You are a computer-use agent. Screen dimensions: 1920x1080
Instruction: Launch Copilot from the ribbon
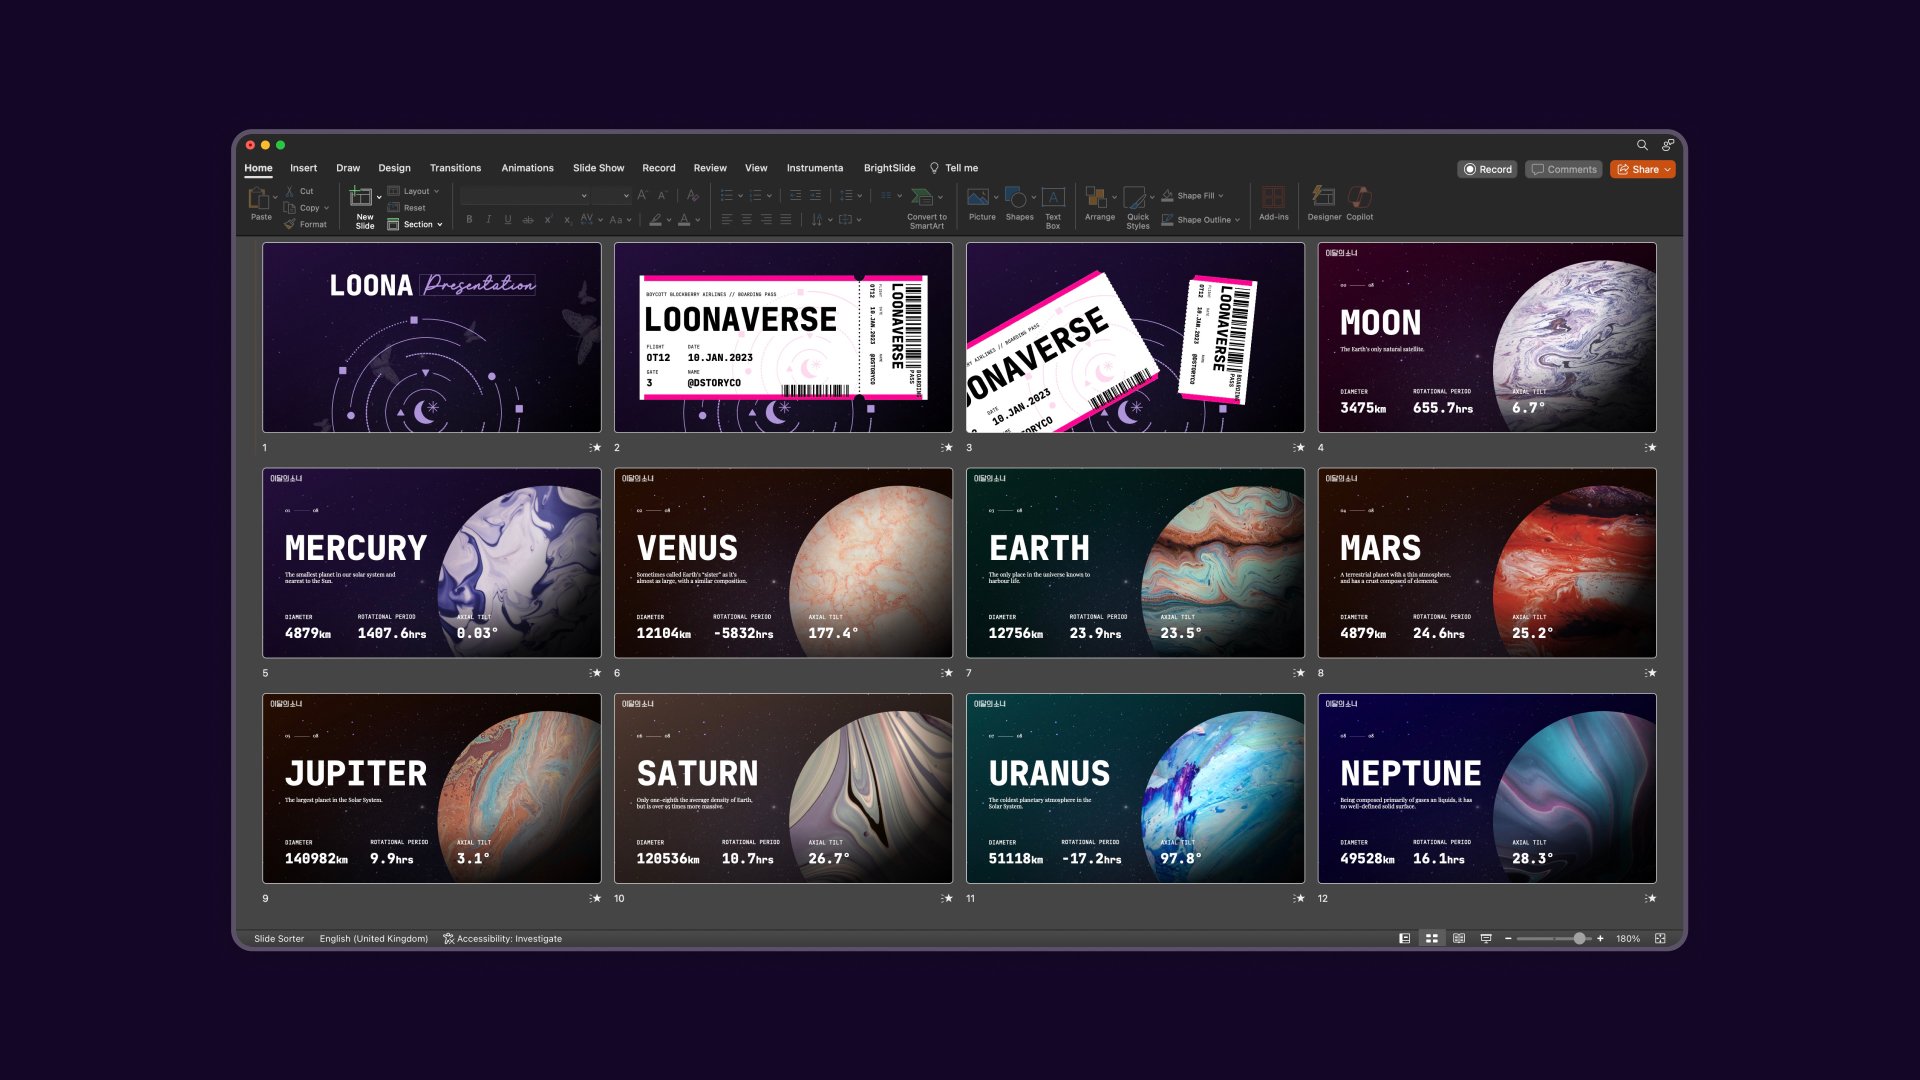(x=1359, y=197)
